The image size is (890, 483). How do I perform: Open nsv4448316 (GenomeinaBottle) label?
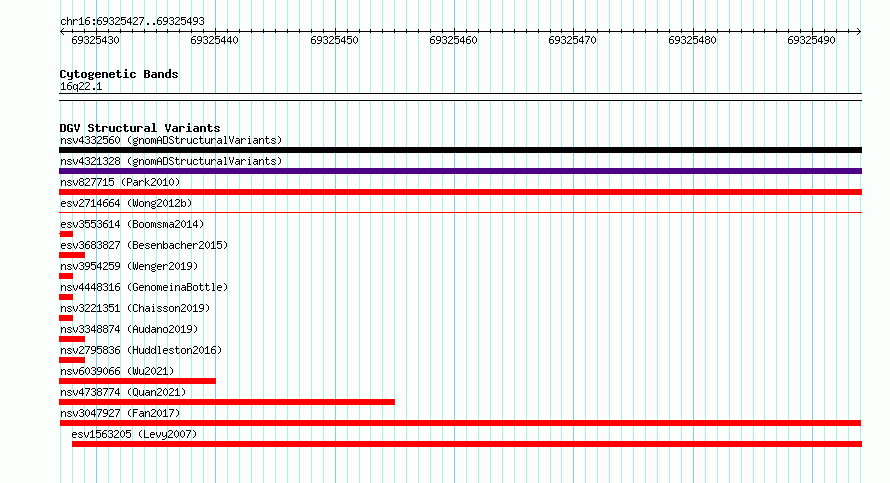click(x=144, y=287)
